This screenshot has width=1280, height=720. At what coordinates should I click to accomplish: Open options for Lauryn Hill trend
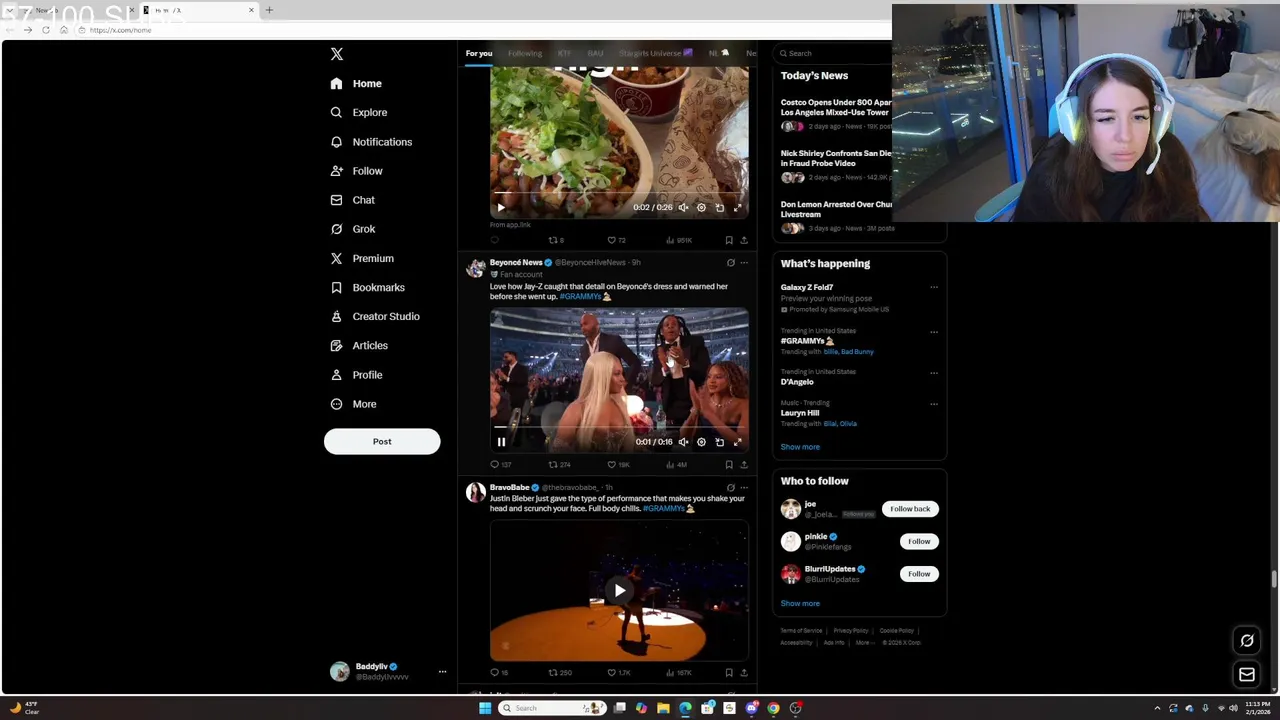[934, 404]
